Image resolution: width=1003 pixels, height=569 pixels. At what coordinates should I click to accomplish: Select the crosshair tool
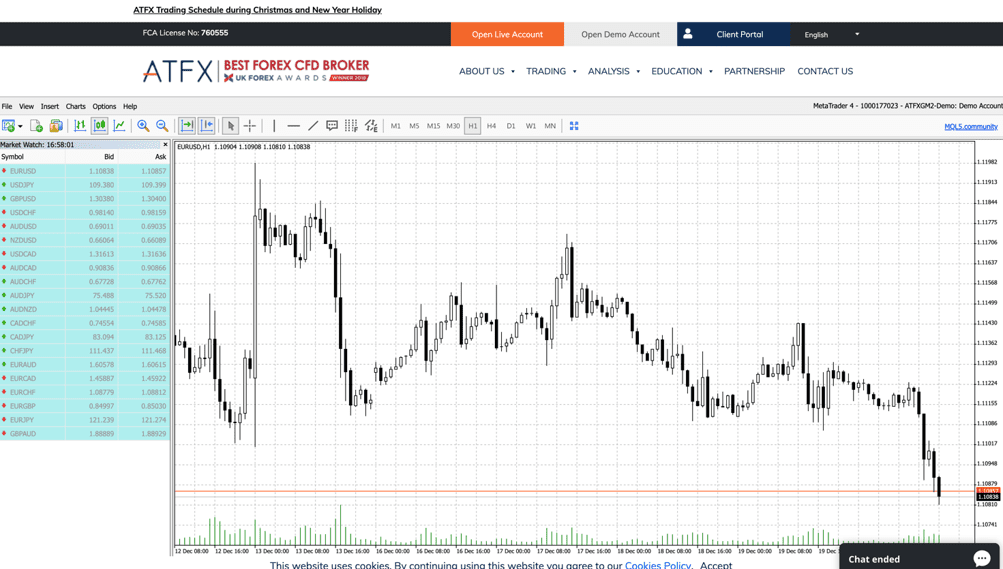coord(250,126)
